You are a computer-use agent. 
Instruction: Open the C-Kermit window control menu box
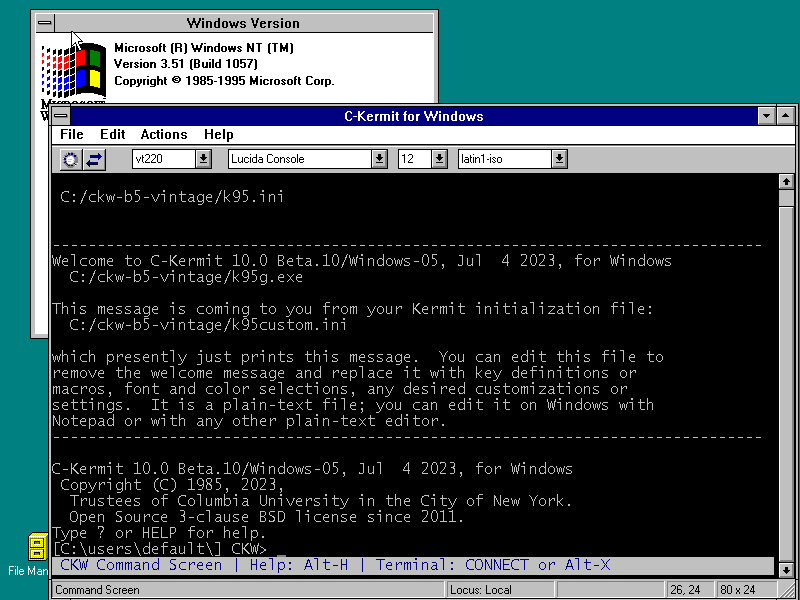pyautogui.click(x=60, y=116)
